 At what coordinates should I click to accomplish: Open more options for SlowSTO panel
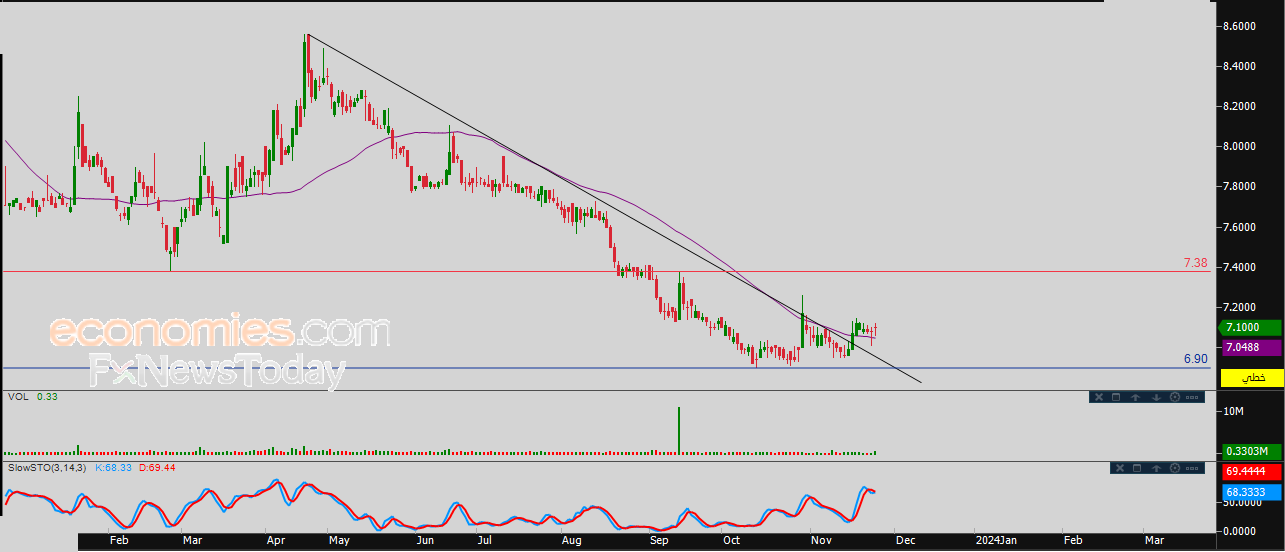click(1192, 468)
